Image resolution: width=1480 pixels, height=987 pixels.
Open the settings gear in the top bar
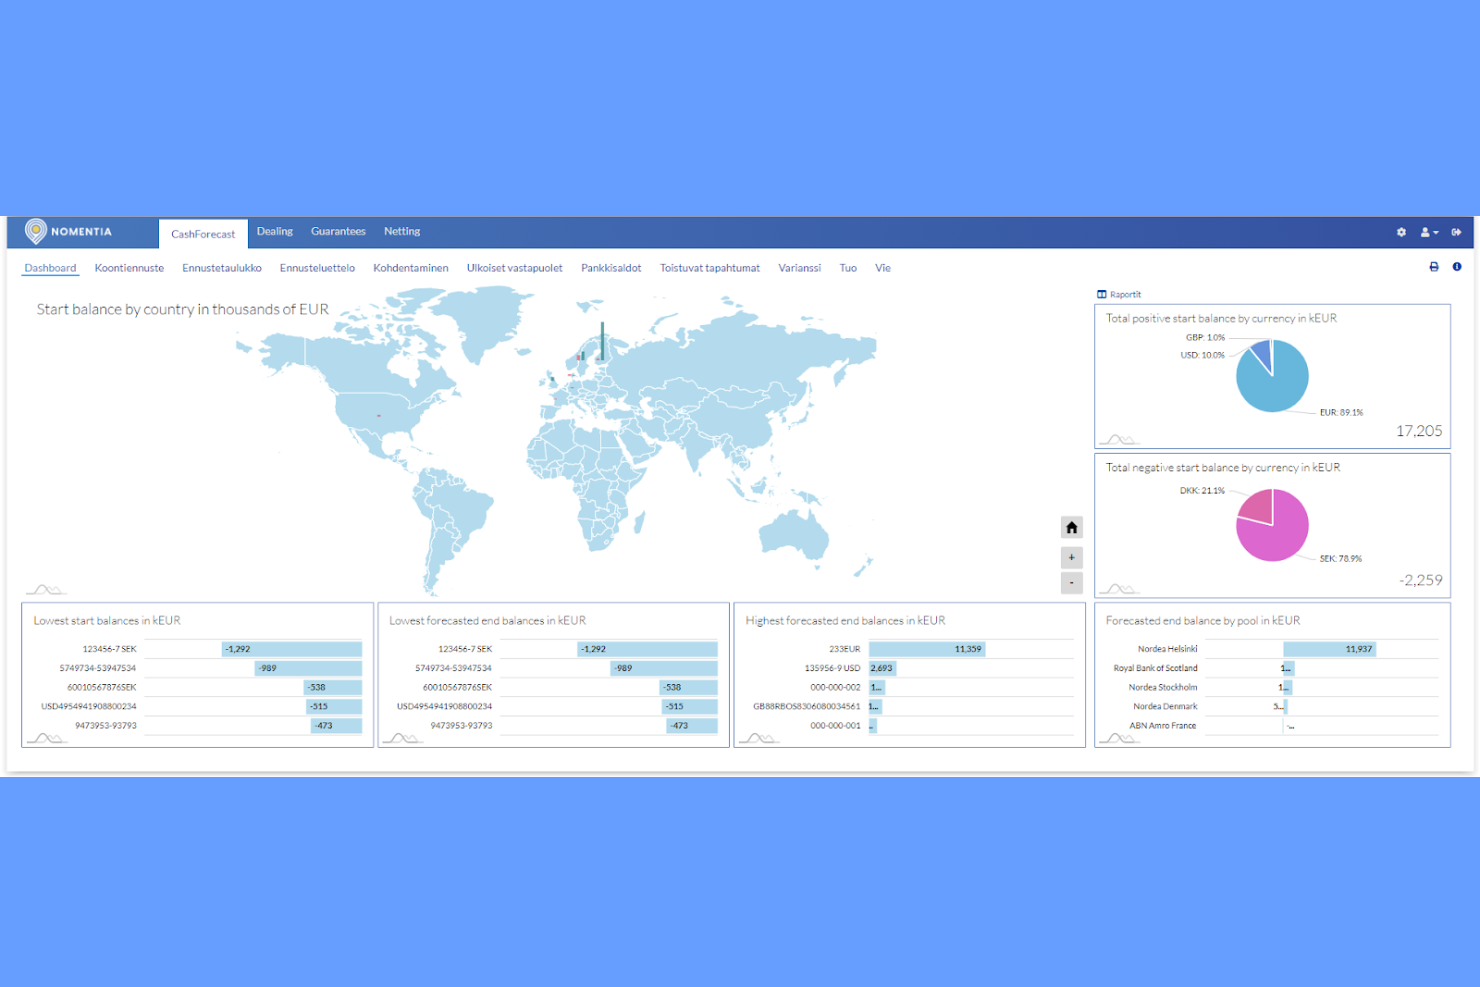point(1401,232)
